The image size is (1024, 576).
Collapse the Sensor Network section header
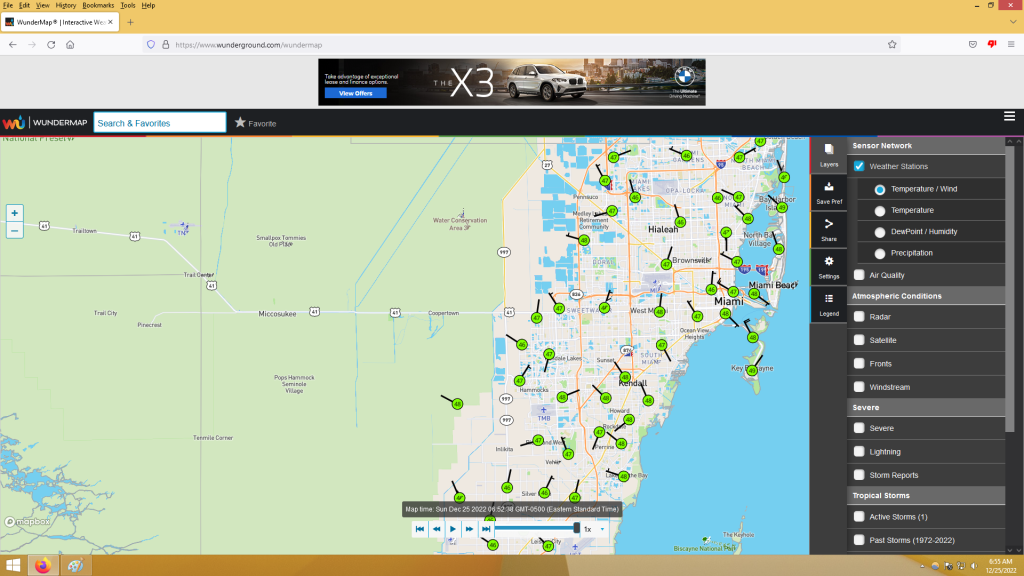(x=926, y=146)
